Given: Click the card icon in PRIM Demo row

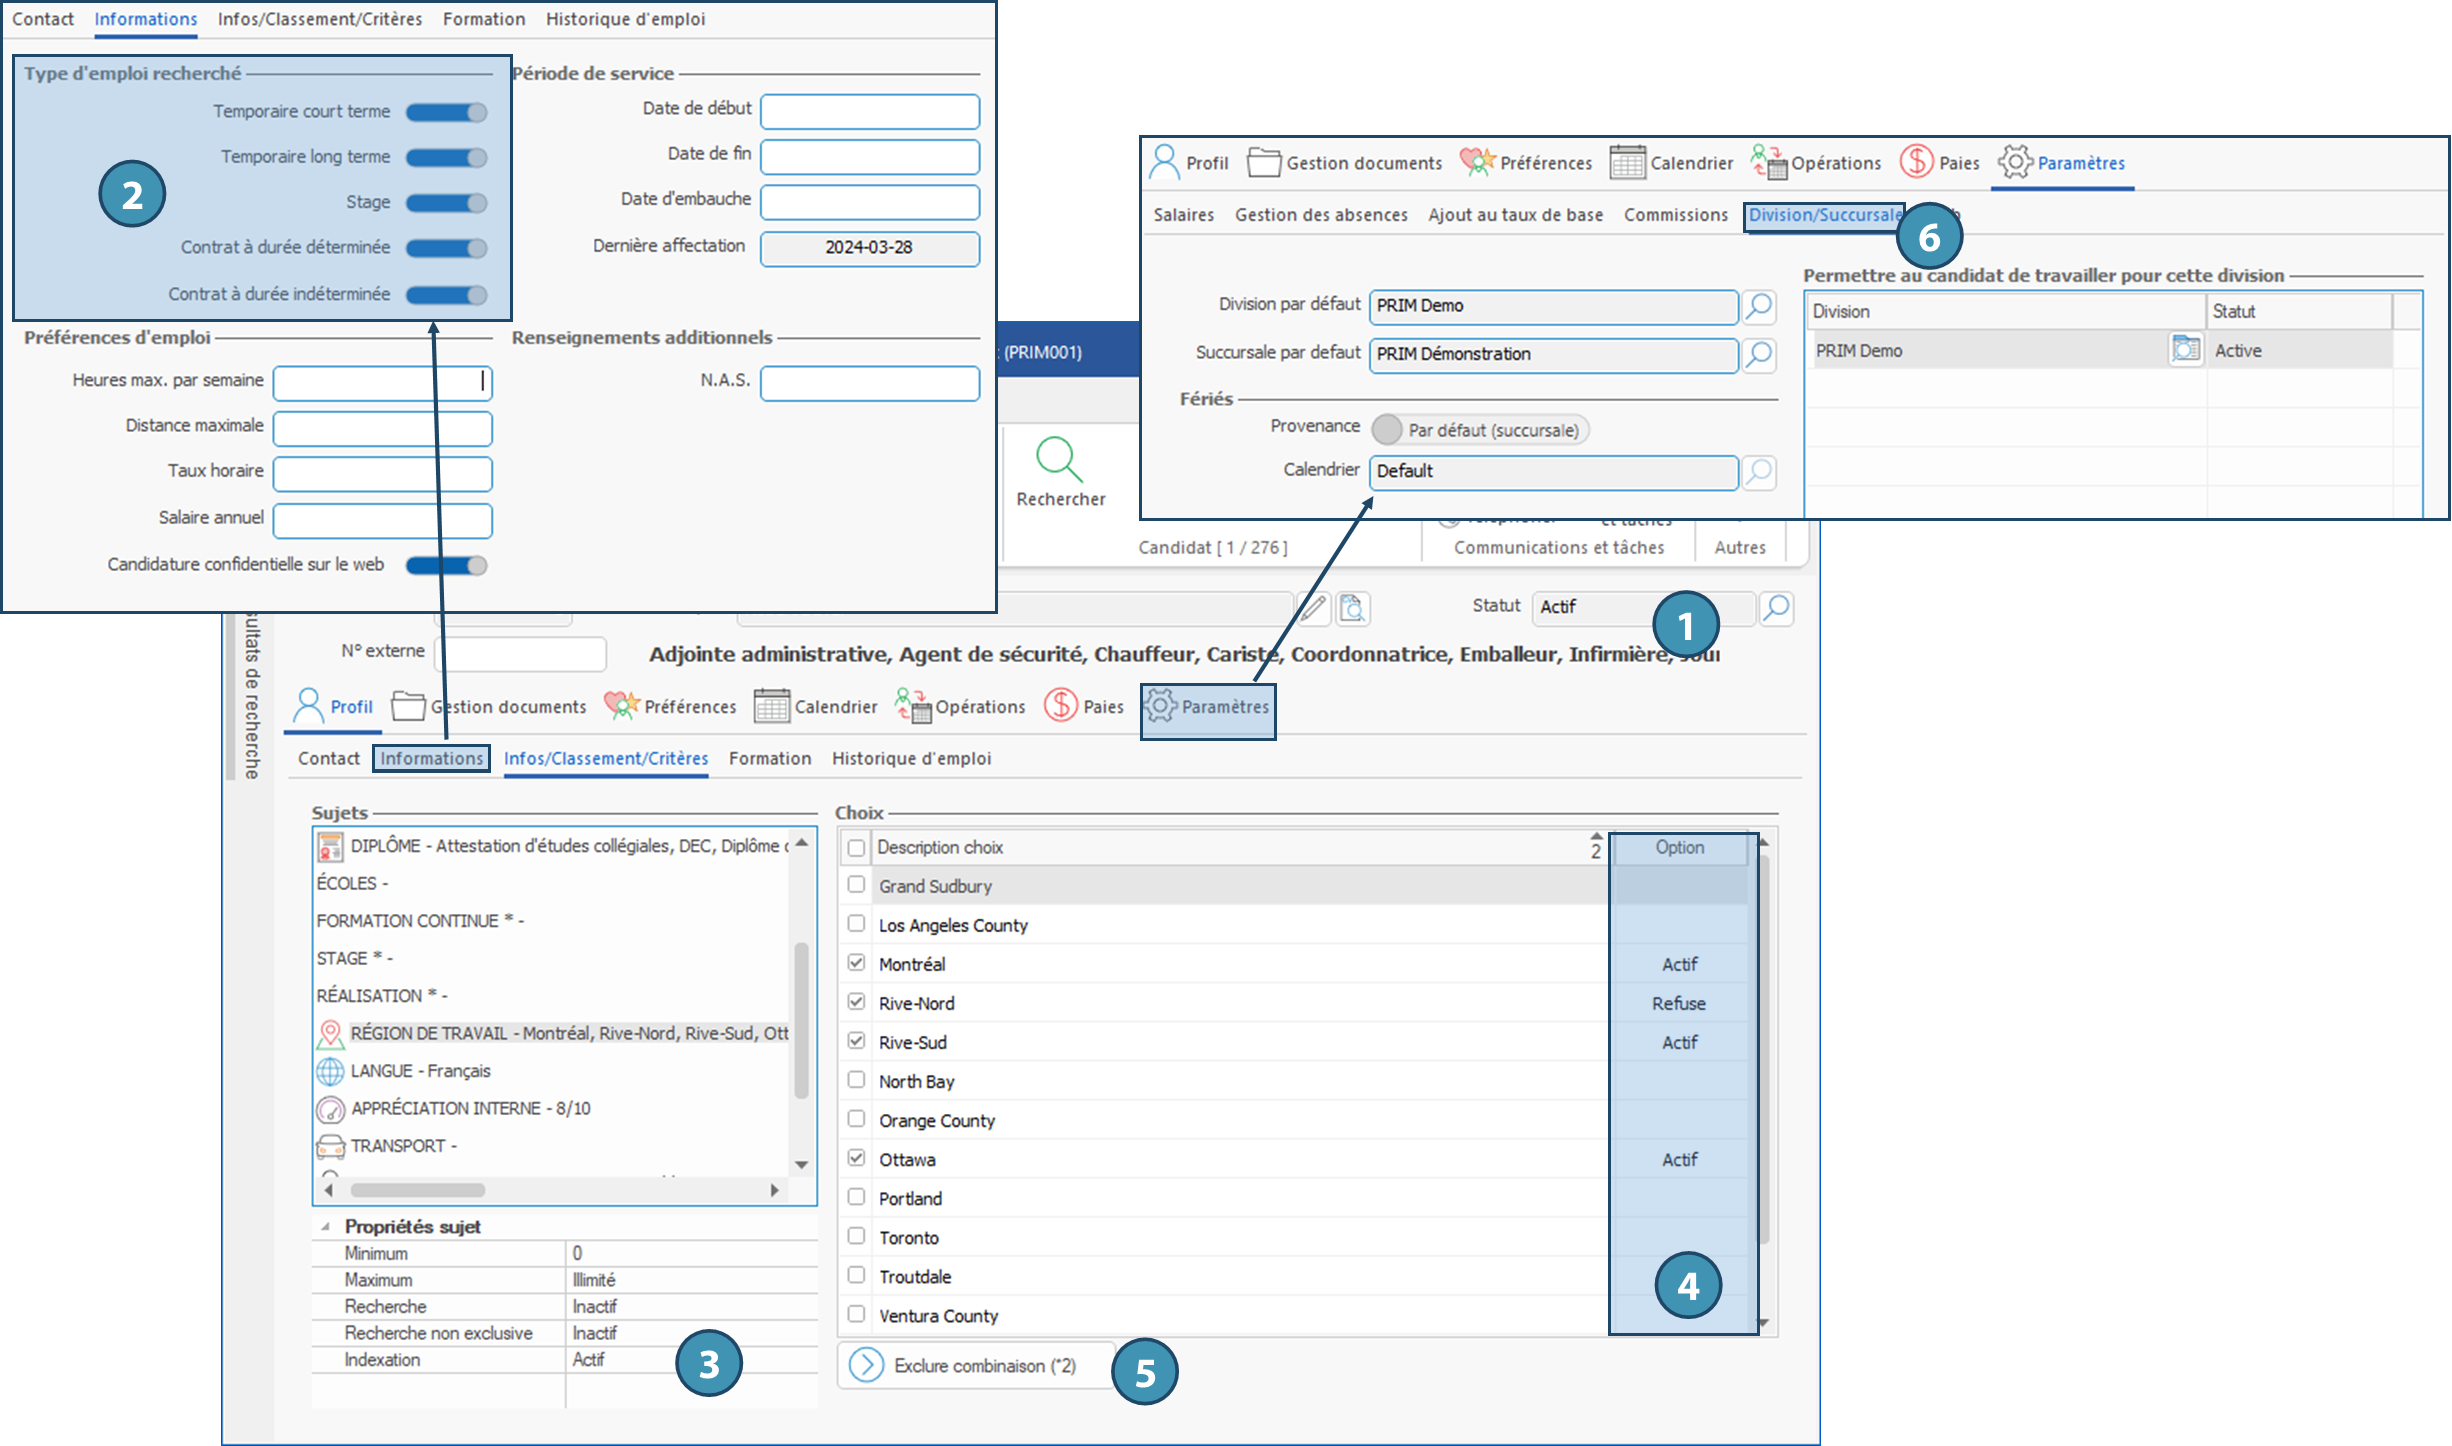Looking at the screenshot, I should click(x=2185, y=350).
